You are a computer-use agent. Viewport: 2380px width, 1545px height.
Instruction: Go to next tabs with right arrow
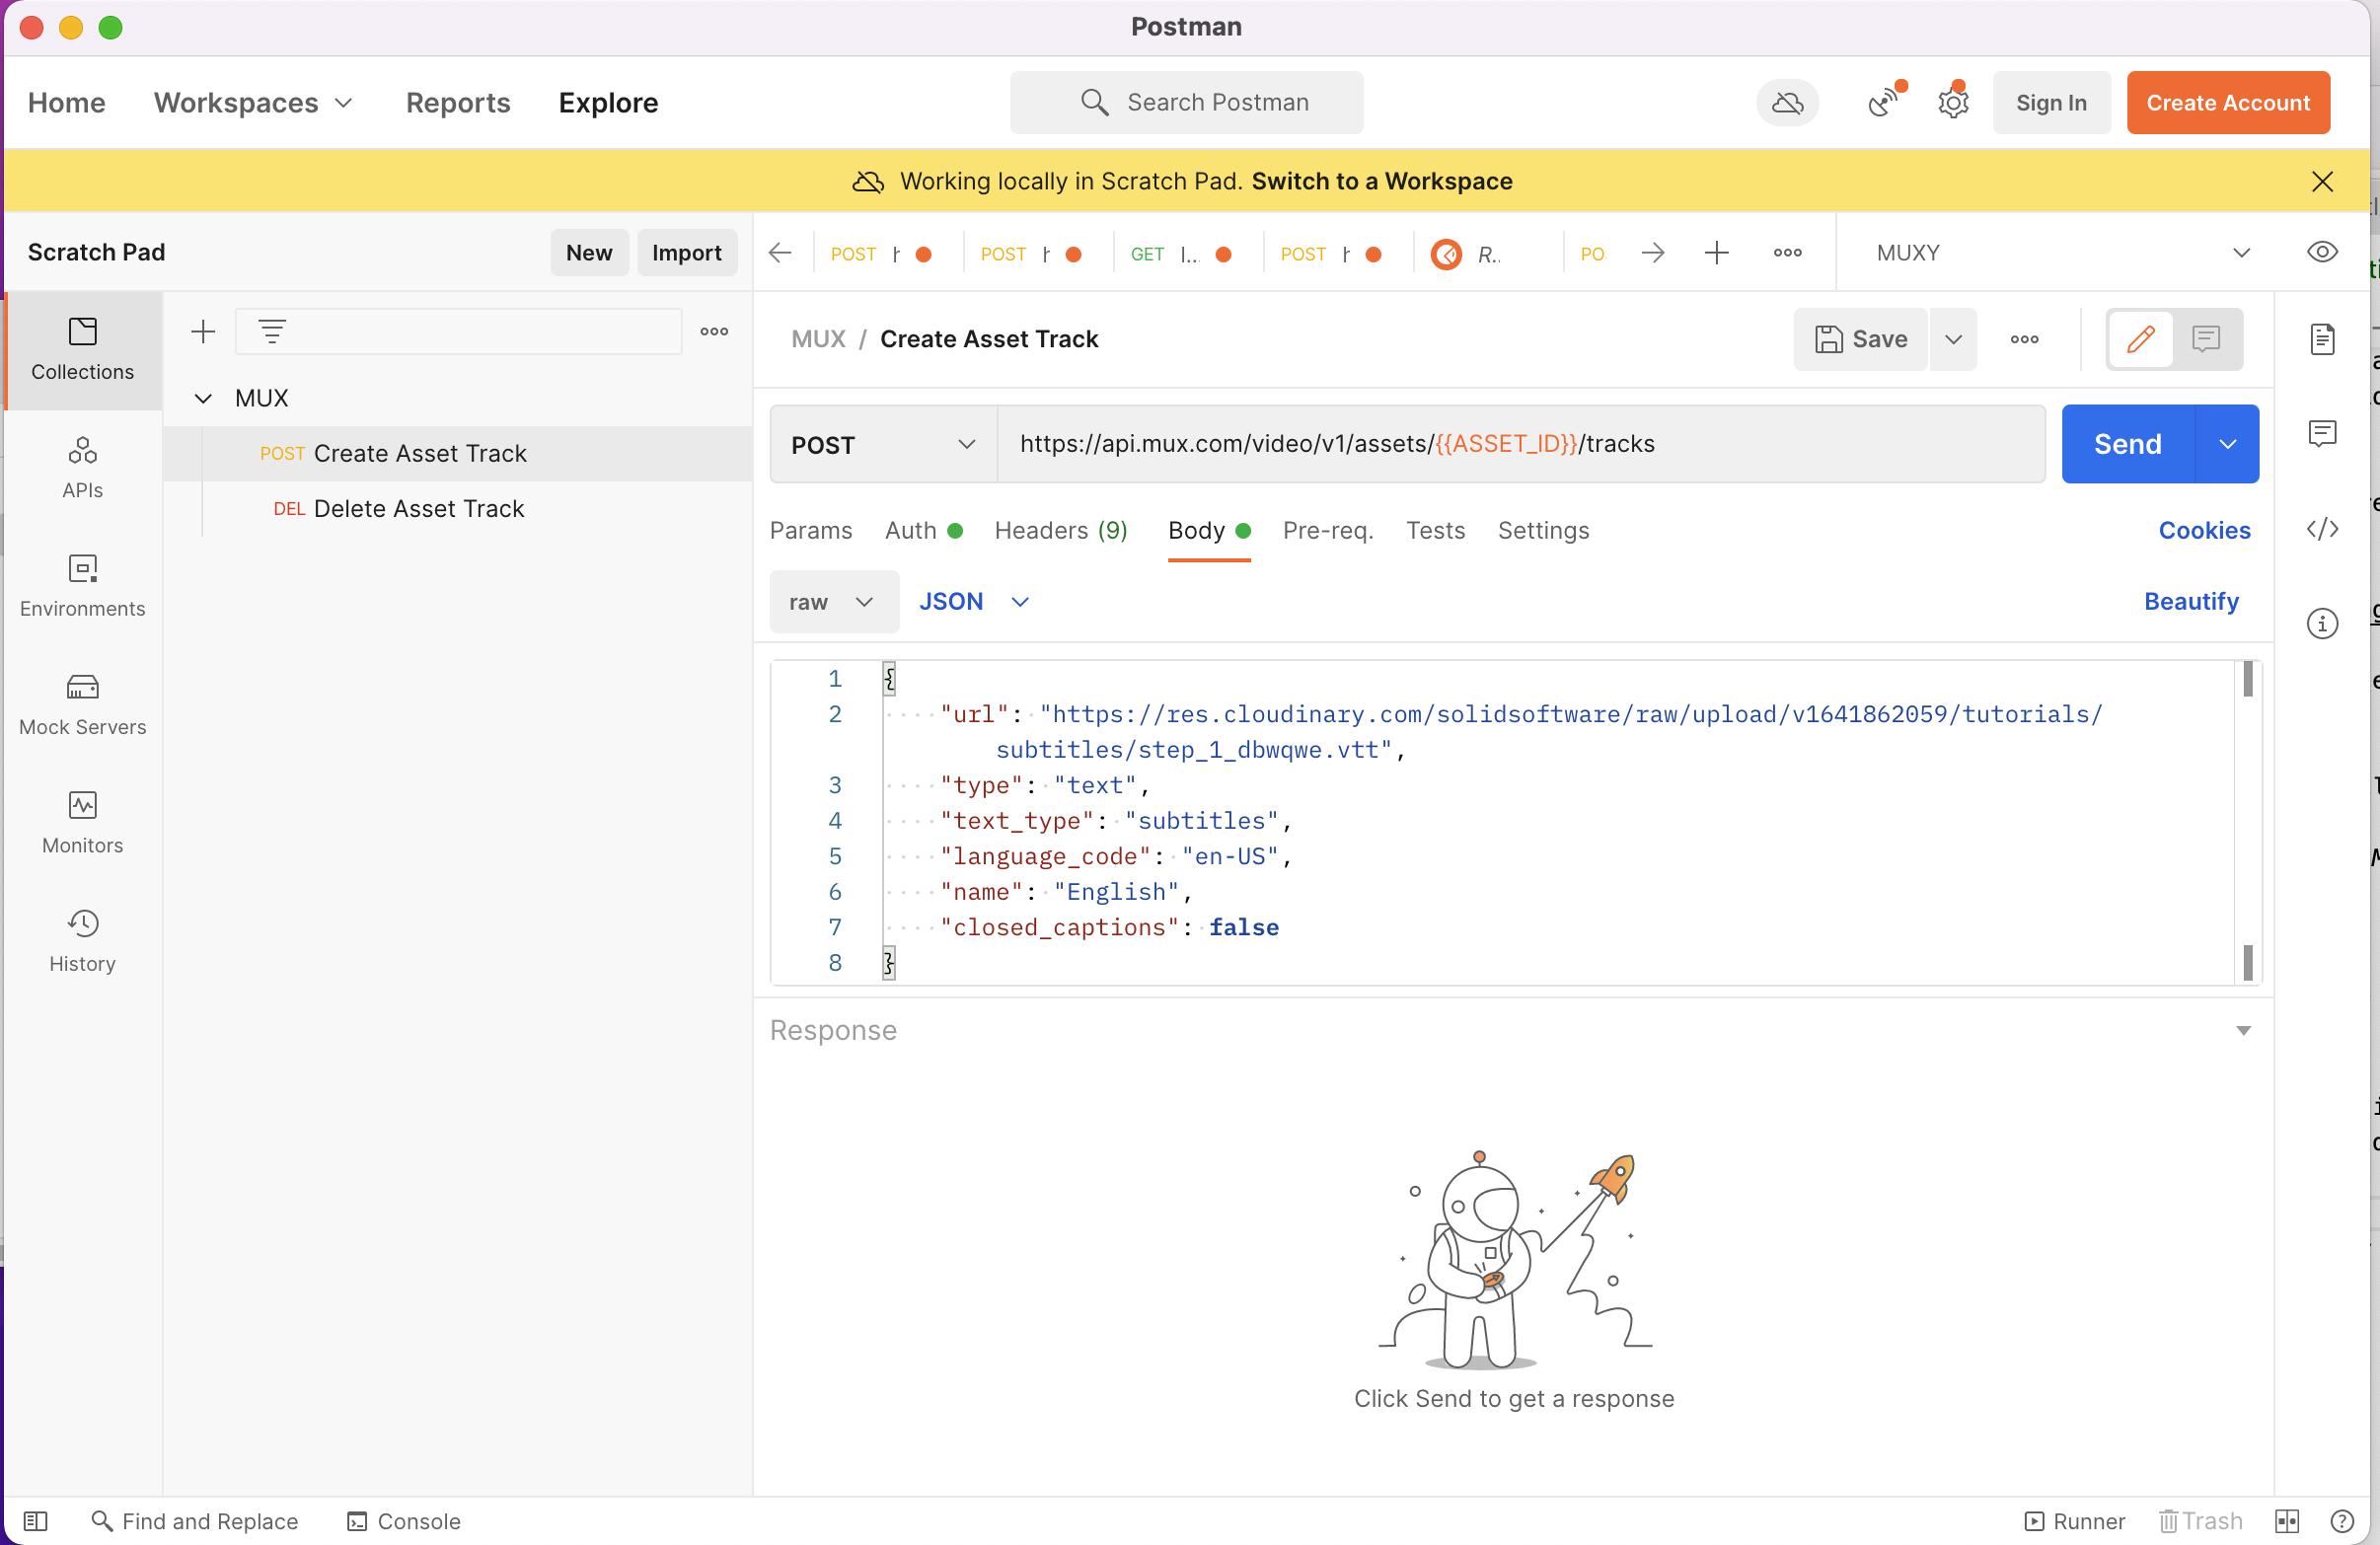[1653, 252]
